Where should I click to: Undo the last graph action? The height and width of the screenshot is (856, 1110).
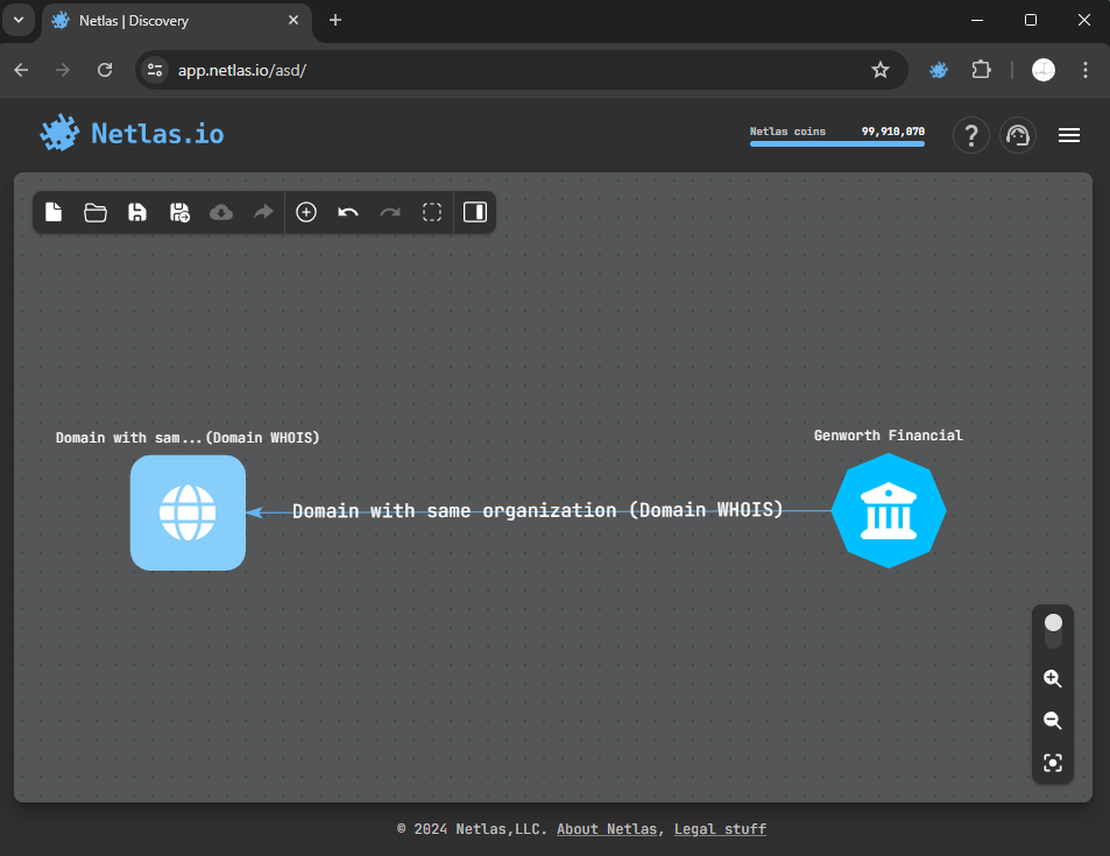click(x=348, y=212)
